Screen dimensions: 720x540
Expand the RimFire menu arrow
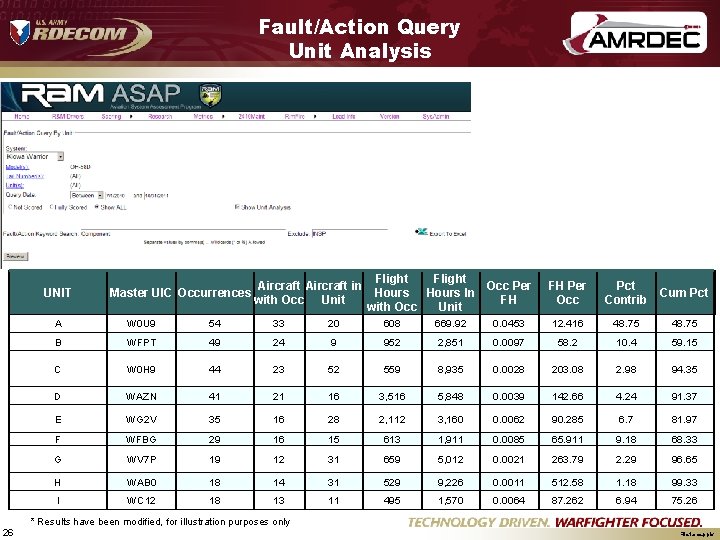[315, 117]
